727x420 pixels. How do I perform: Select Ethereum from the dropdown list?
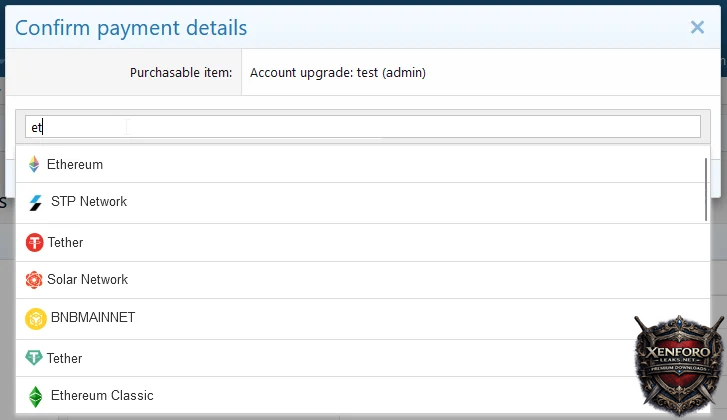click(x=75, y=164)
